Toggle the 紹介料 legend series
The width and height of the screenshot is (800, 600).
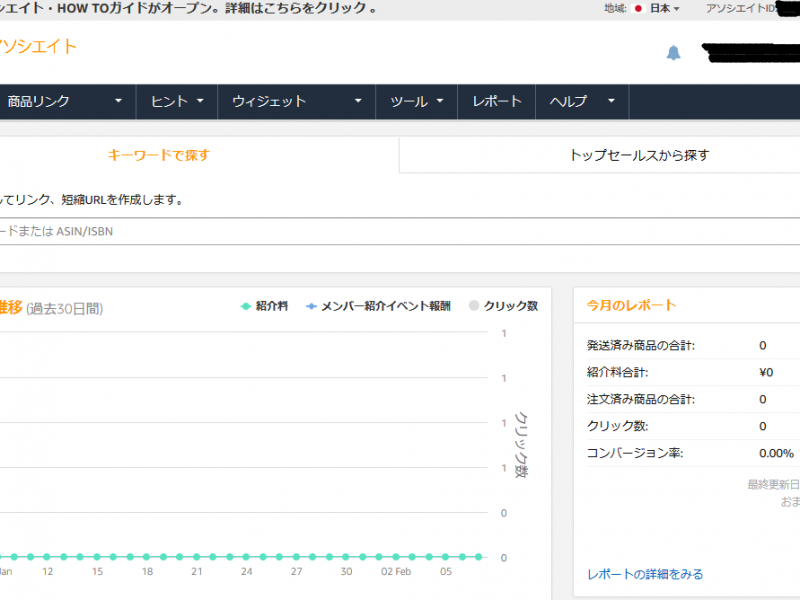point(264,306)
